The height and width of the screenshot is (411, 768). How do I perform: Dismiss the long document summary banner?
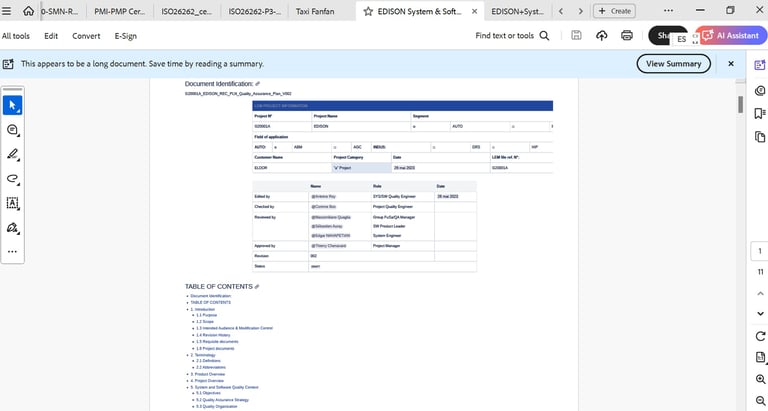pos(731,64)
